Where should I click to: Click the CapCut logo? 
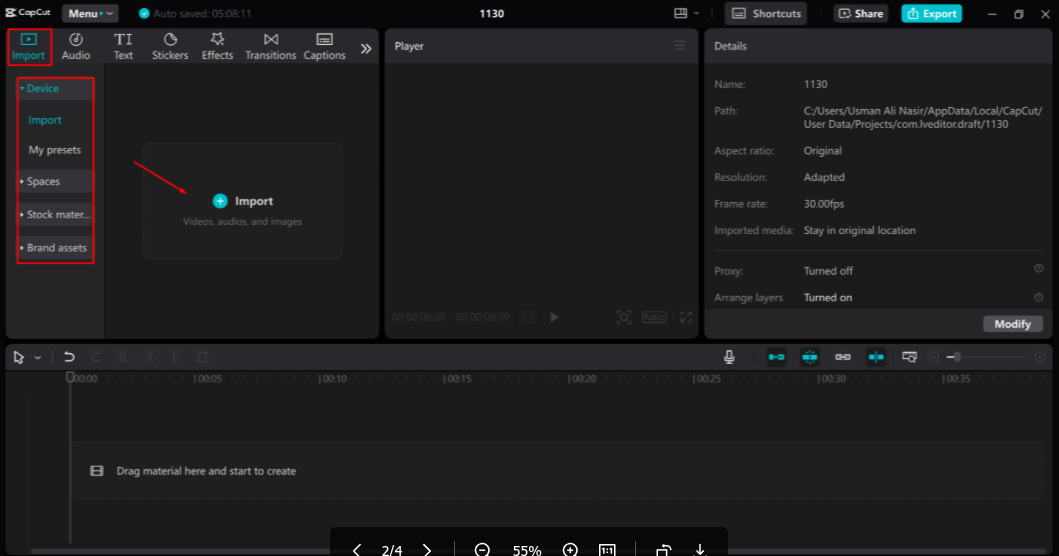tap(28, 13)
